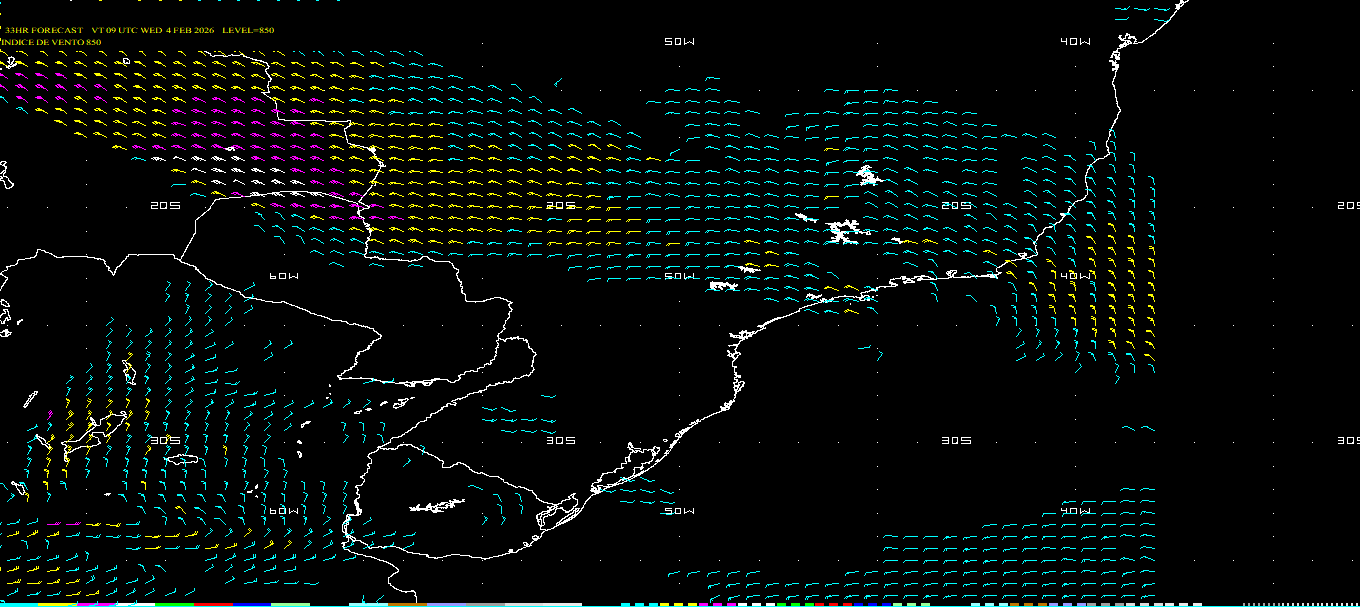Image resolution: width=1360 pixels, height=607 pixels.
Task: Click the 30S label right of 40W
Action: tap(1348, 440)
